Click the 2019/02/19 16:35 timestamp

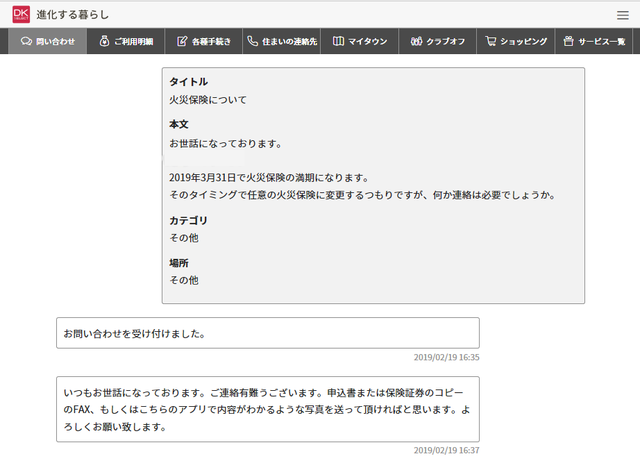(447, 357)
